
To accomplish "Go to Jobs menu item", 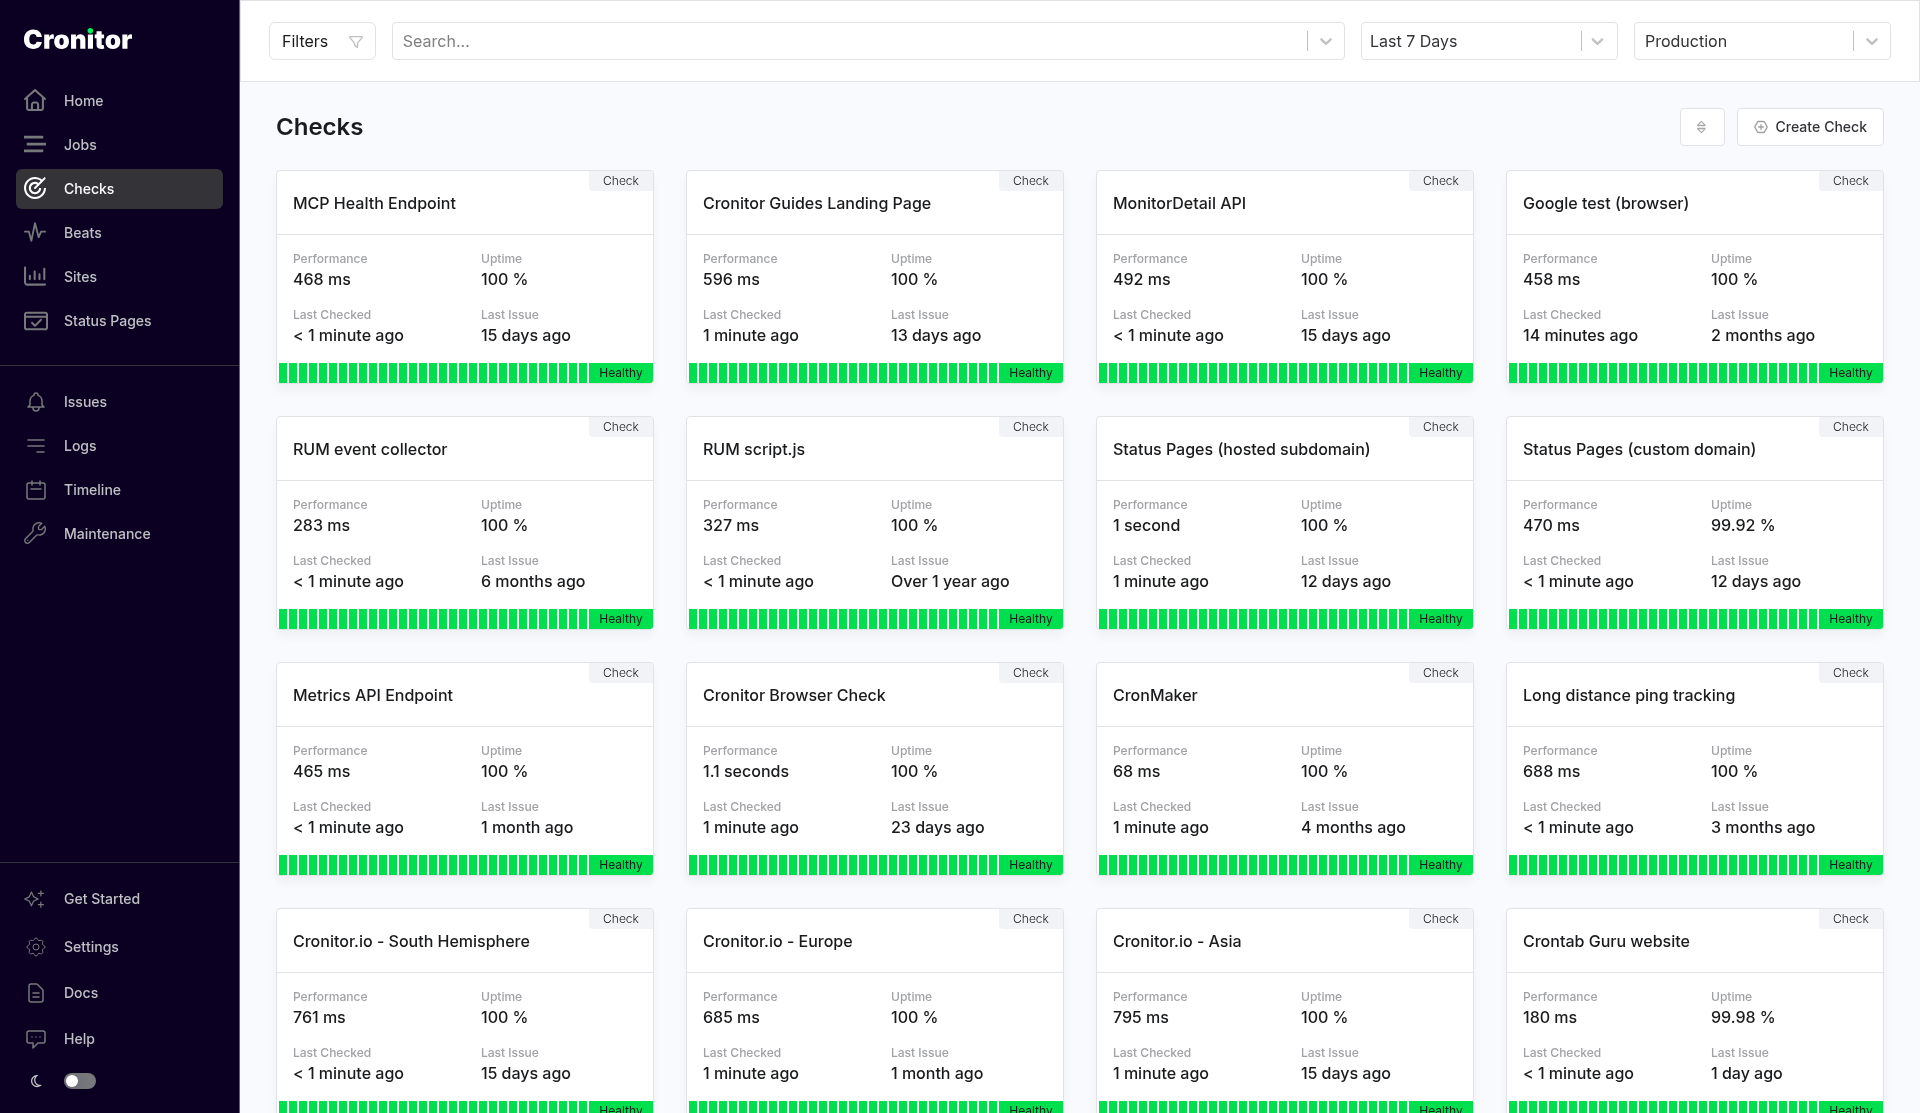I will [x=119, y=145].
